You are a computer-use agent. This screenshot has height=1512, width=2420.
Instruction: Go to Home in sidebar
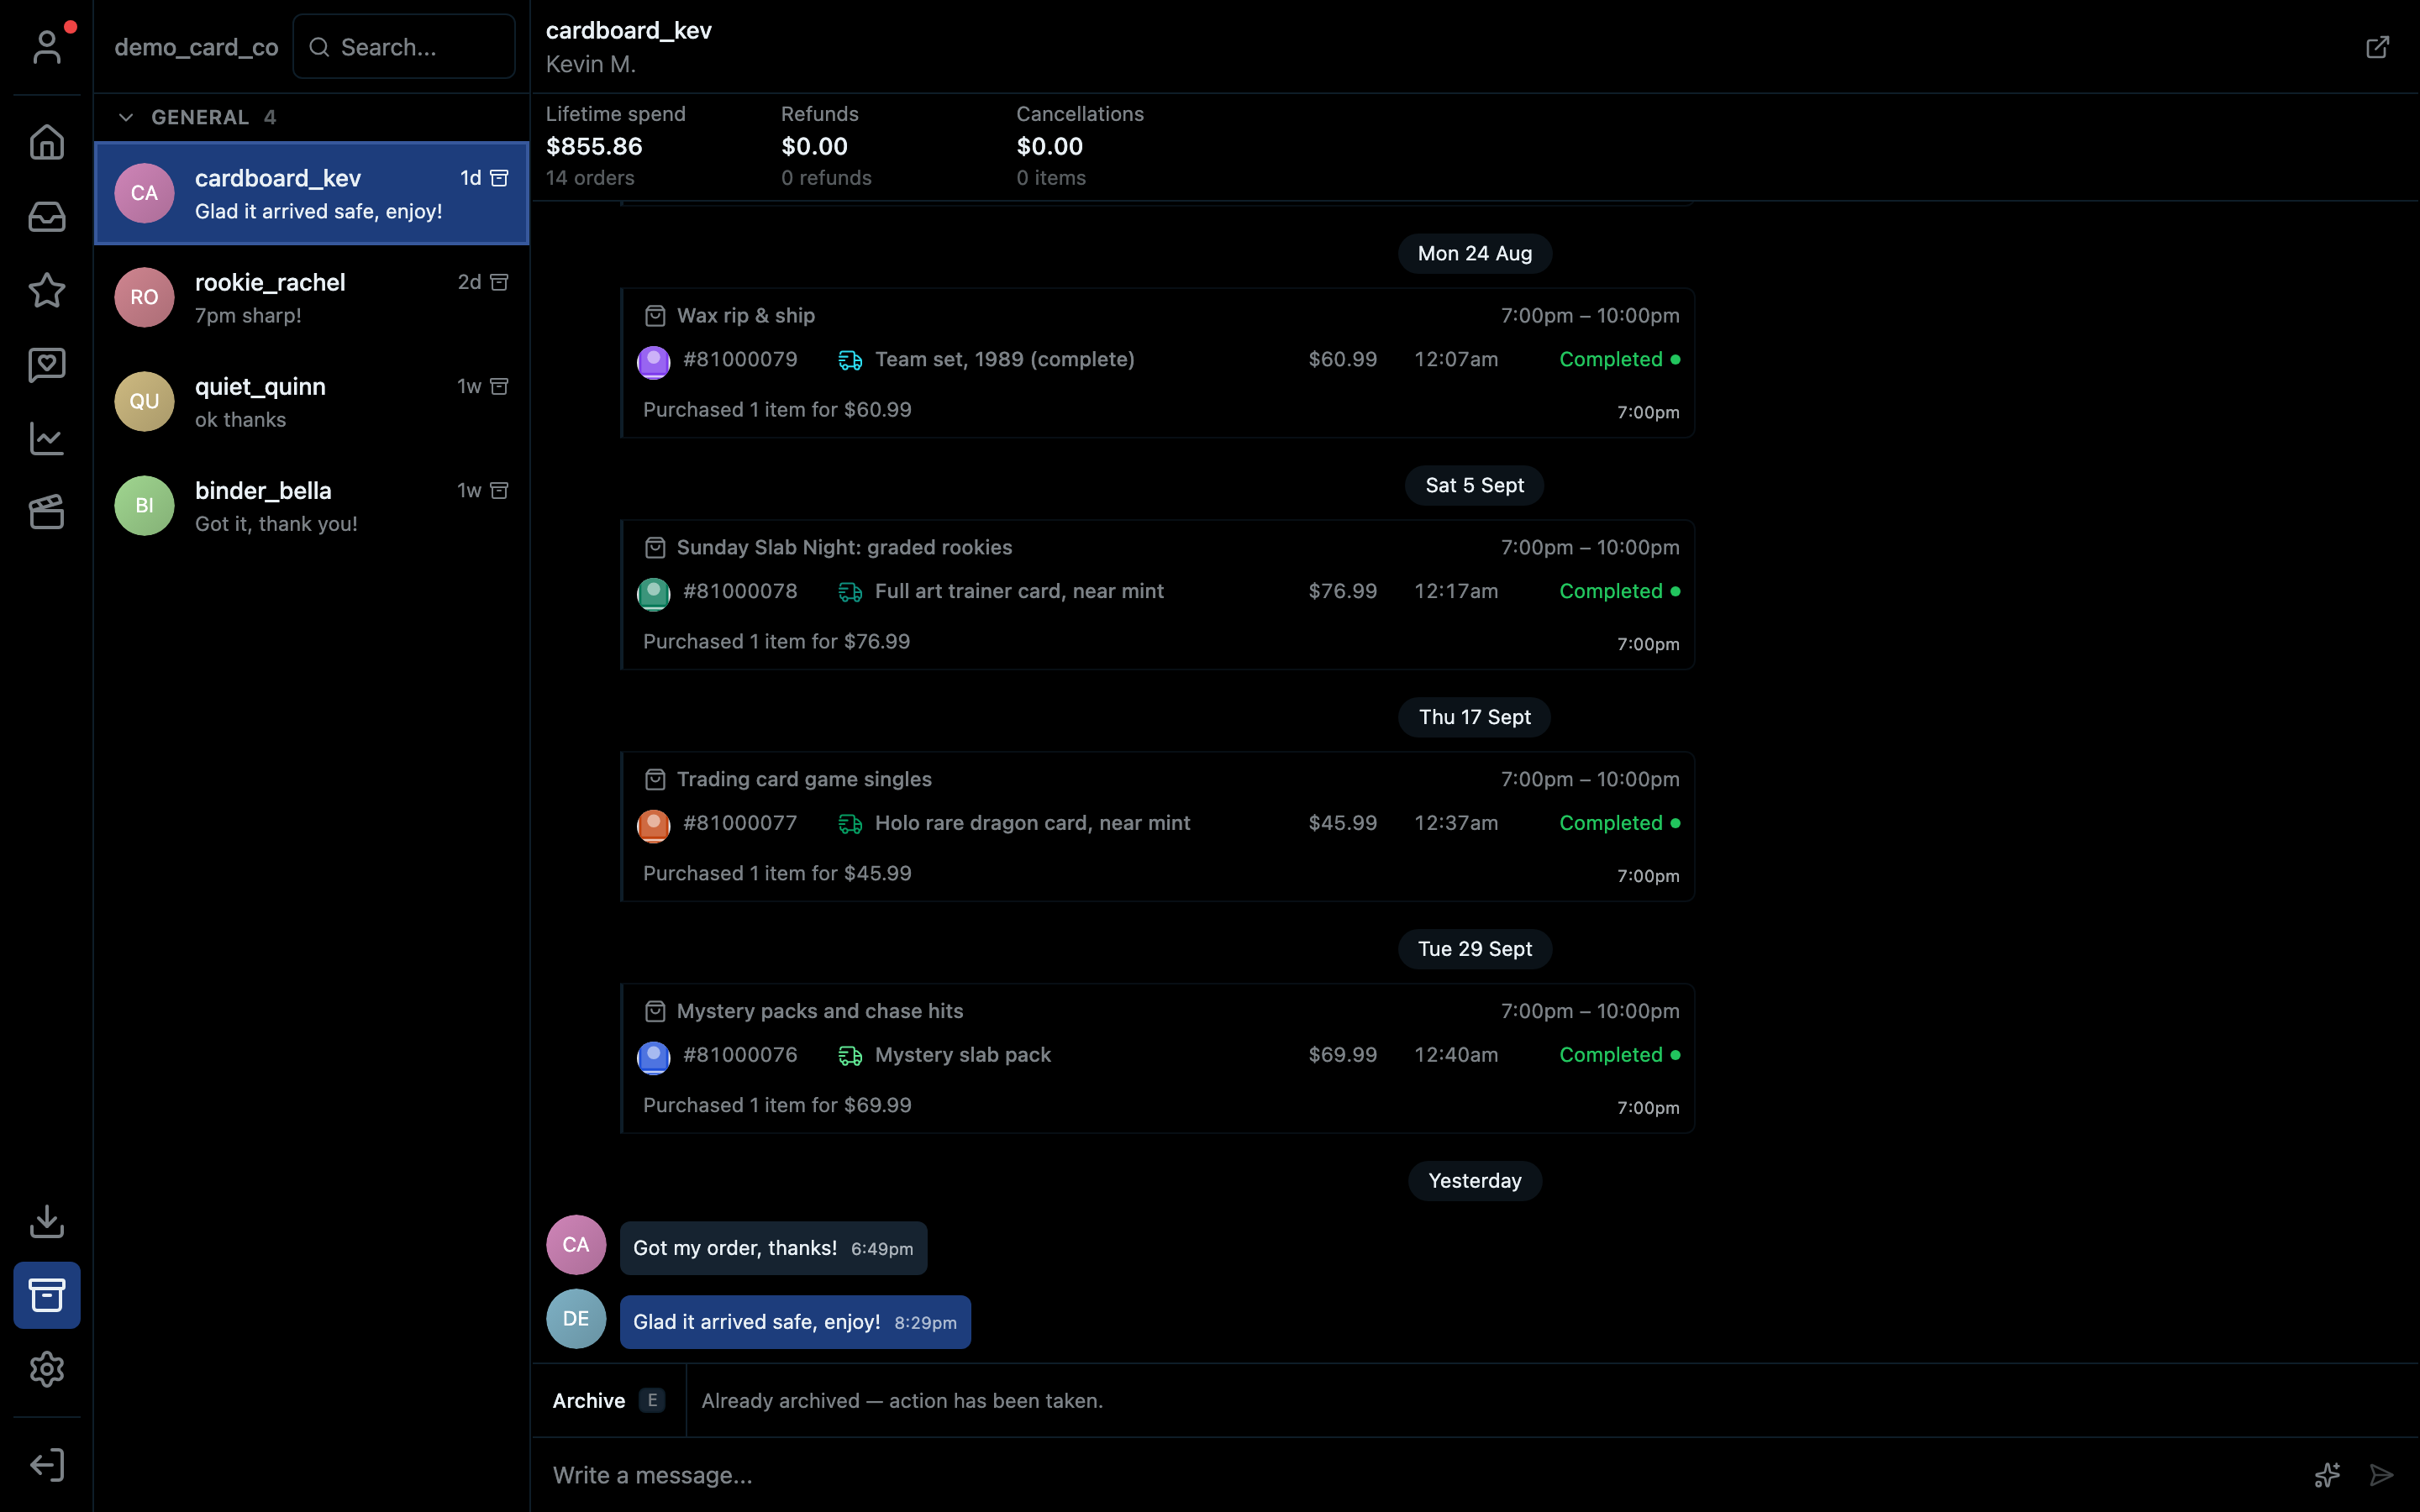coord(47,142)
